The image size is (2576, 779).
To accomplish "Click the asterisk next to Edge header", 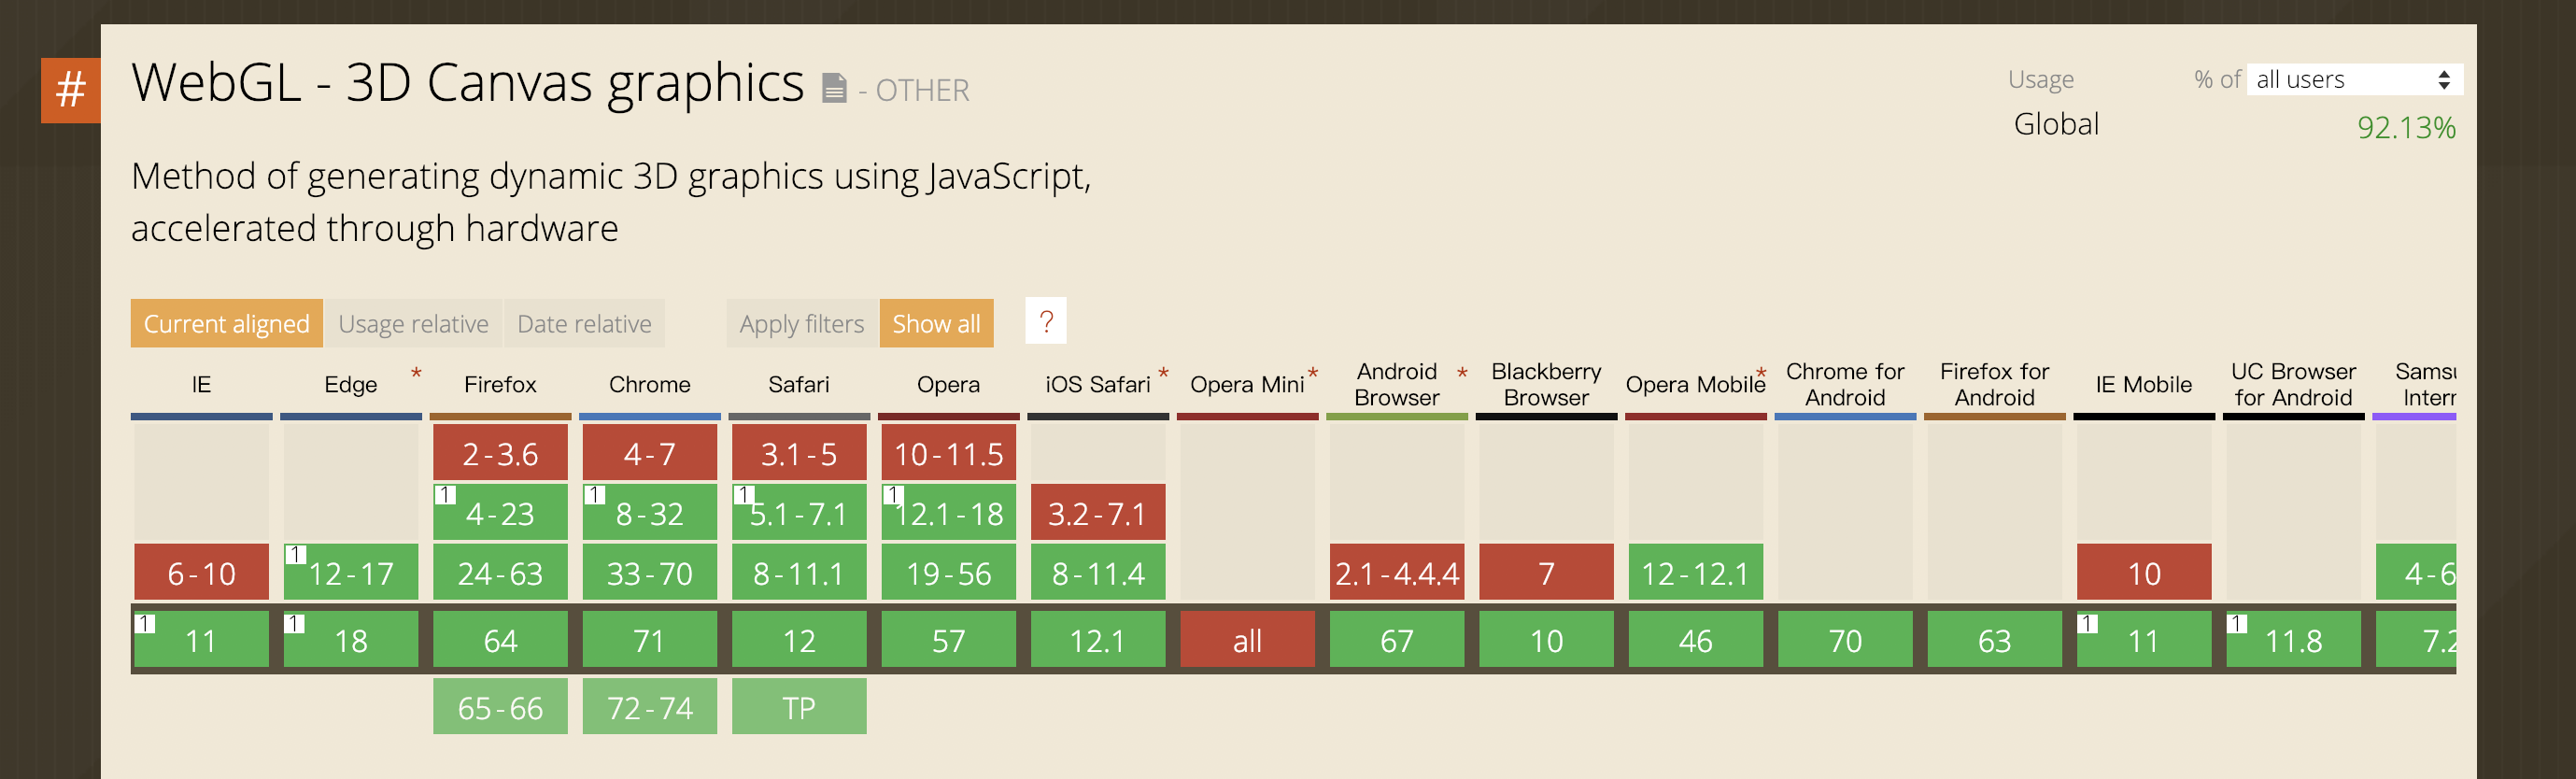I will [x=416, y=374].
